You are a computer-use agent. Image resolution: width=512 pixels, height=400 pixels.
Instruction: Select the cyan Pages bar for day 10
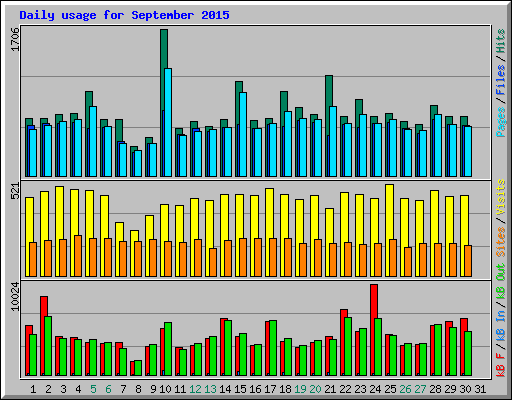coord(168,122)
